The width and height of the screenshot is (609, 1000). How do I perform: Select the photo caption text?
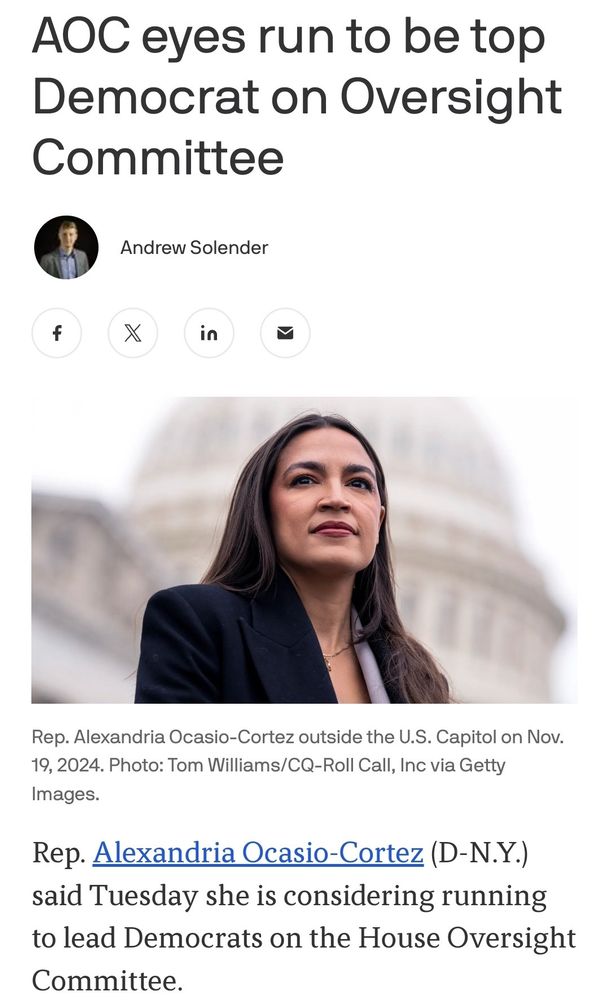tap(298, 765)
